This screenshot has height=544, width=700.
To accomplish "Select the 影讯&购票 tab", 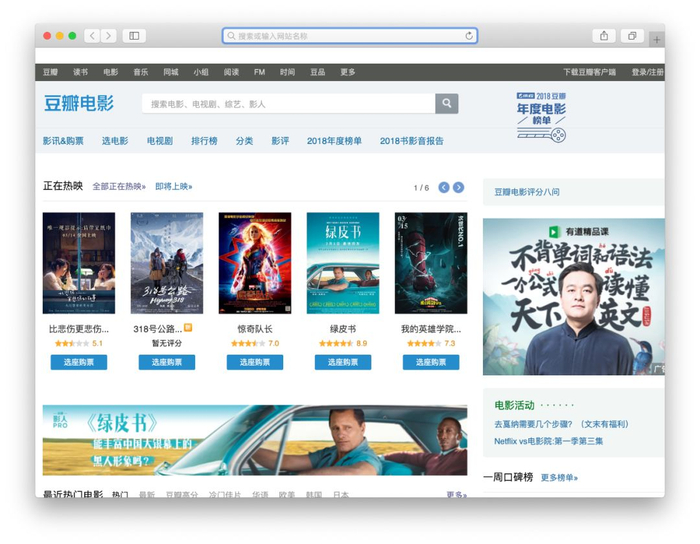I will [x=63, y=141].
